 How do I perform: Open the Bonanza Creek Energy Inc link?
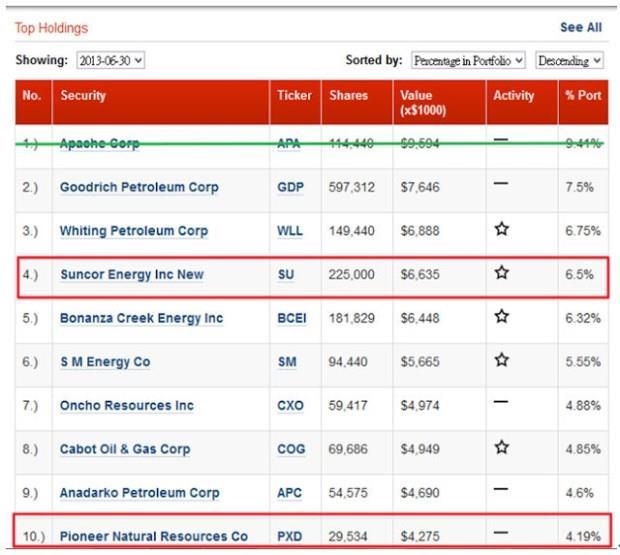click(x=142, y=318)
